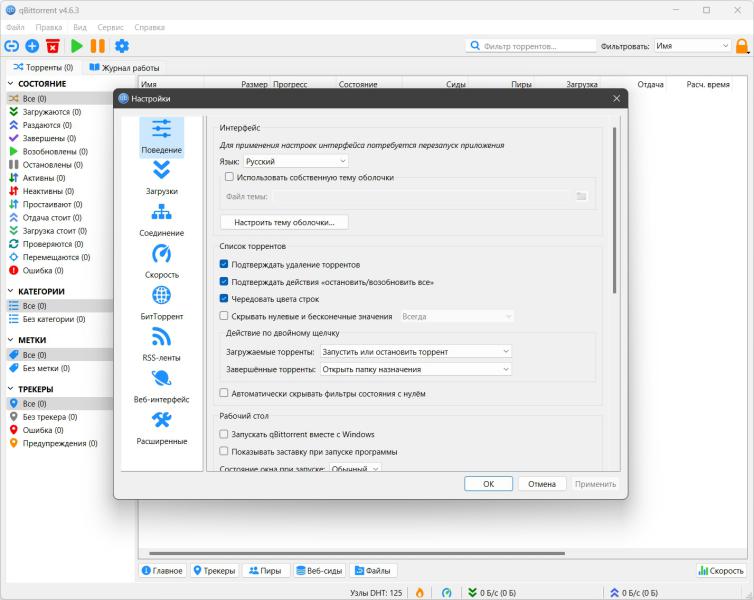Open the Файлы bottom panel tab
The image size is (754, 600).
(x=373, y=571)
